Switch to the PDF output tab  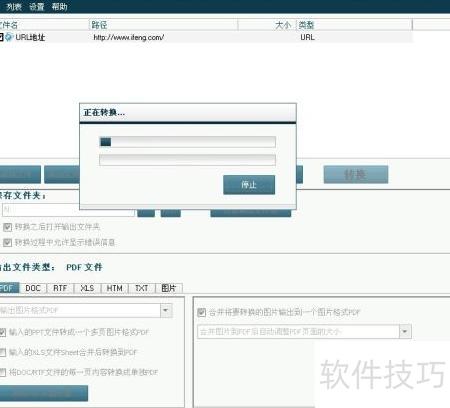9,288
